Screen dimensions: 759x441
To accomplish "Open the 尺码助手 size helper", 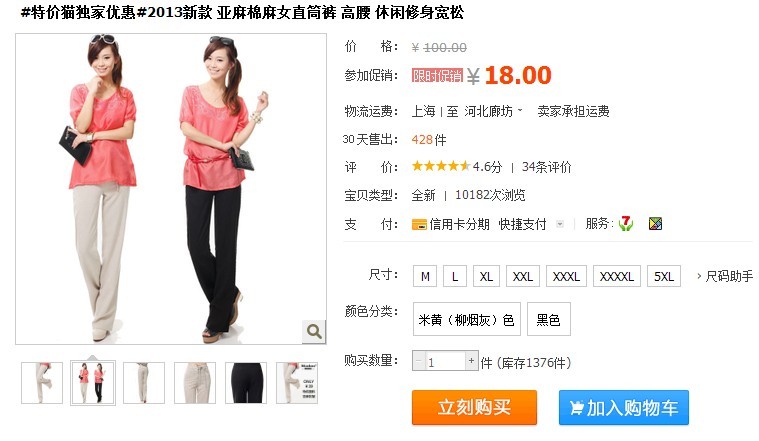I will coord(725,276).
